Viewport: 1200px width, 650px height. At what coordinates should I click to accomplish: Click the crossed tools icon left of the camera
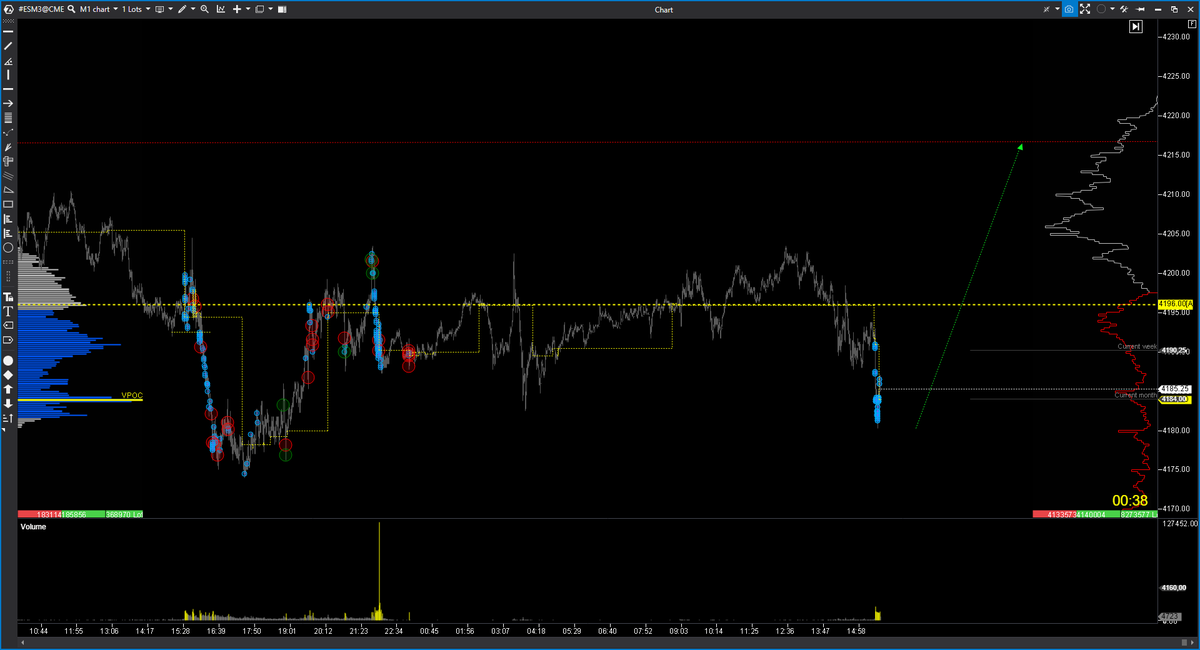click(x=1045, y=9)
